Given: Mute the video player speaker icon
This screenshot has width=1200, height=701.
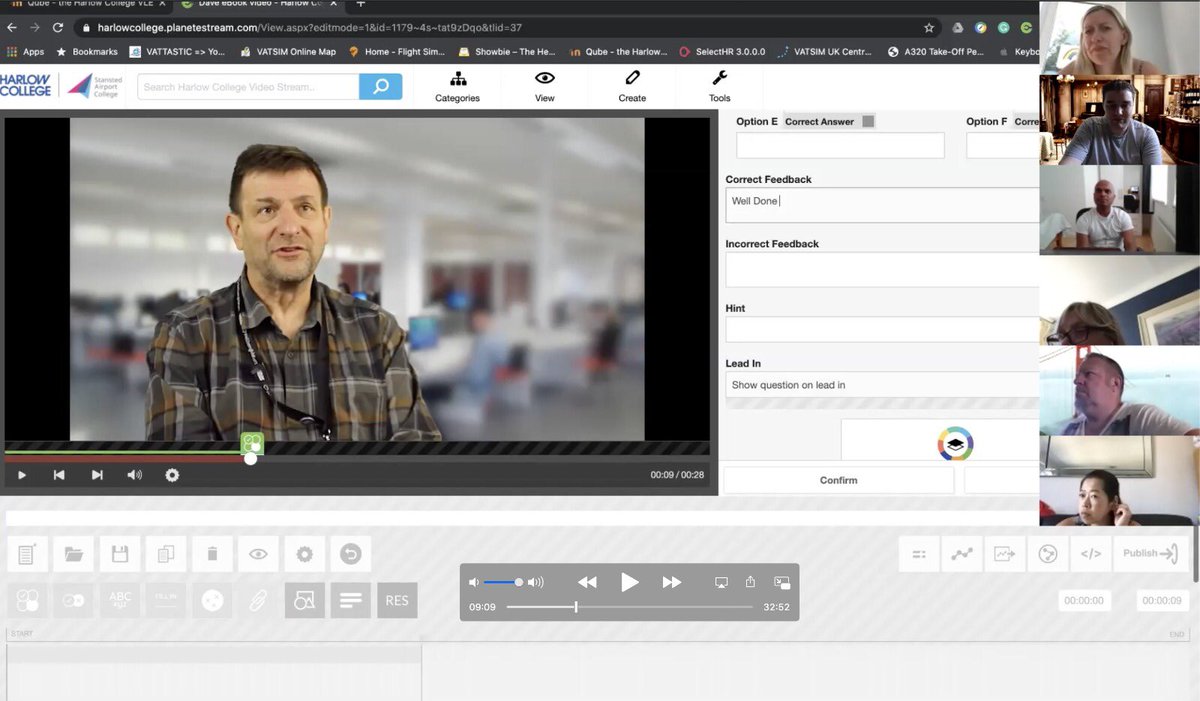Looking at the screenshot, I should 135,475.
